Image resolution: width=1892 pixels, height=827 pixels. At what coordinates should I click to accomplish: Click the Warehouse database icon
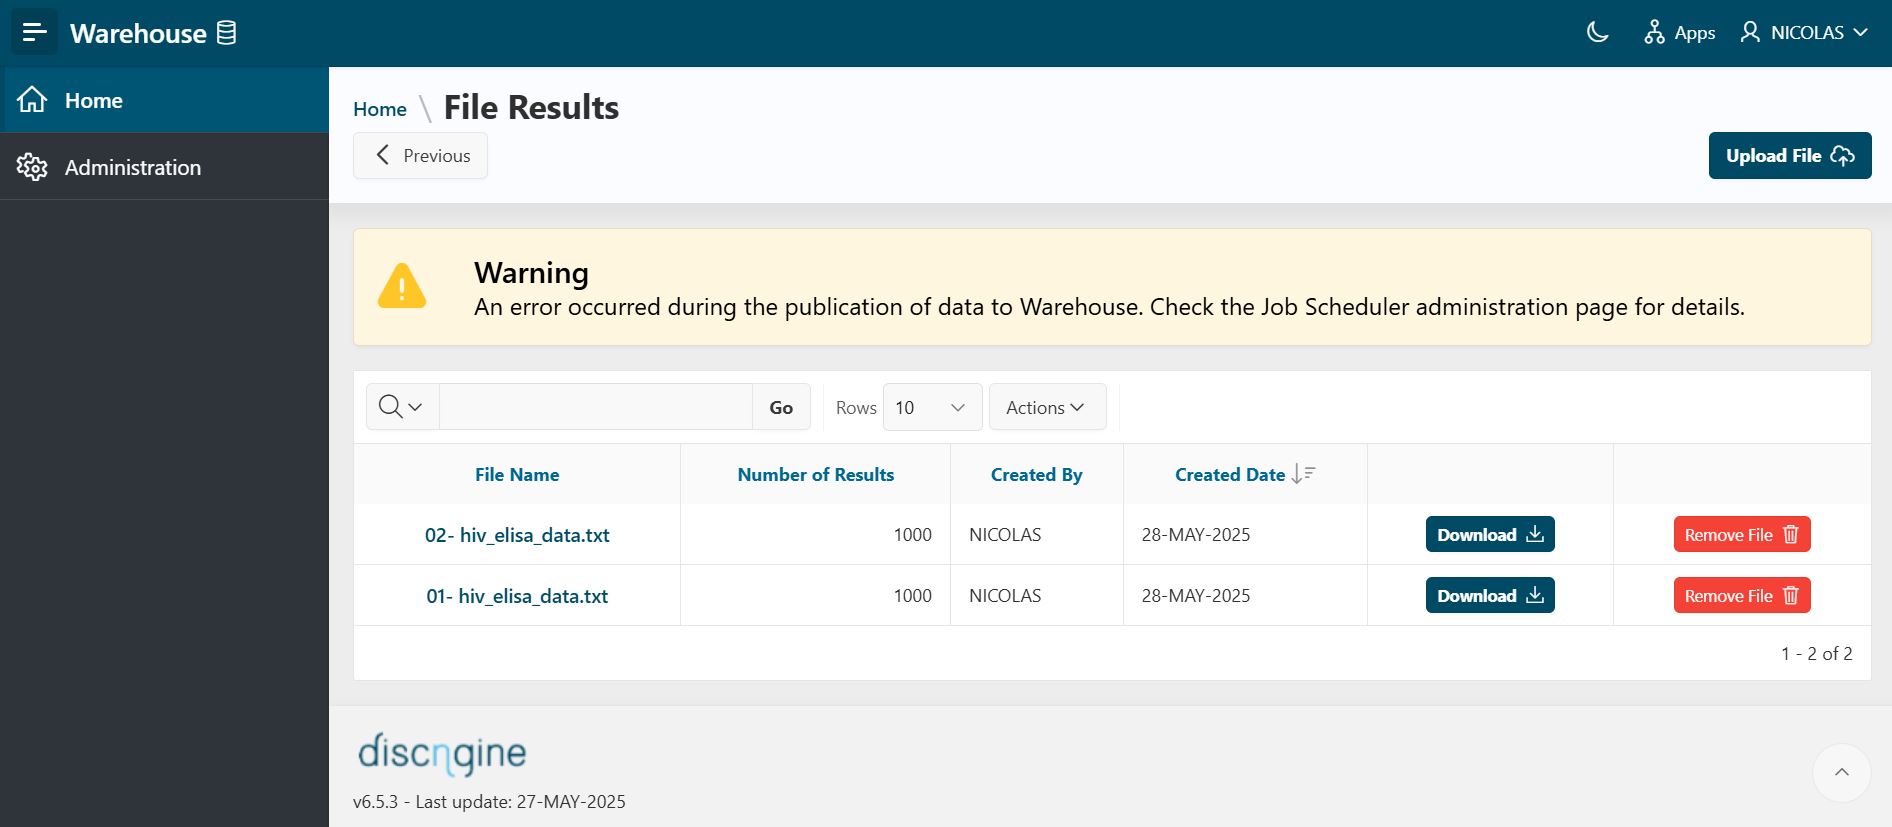pos(227,33)
